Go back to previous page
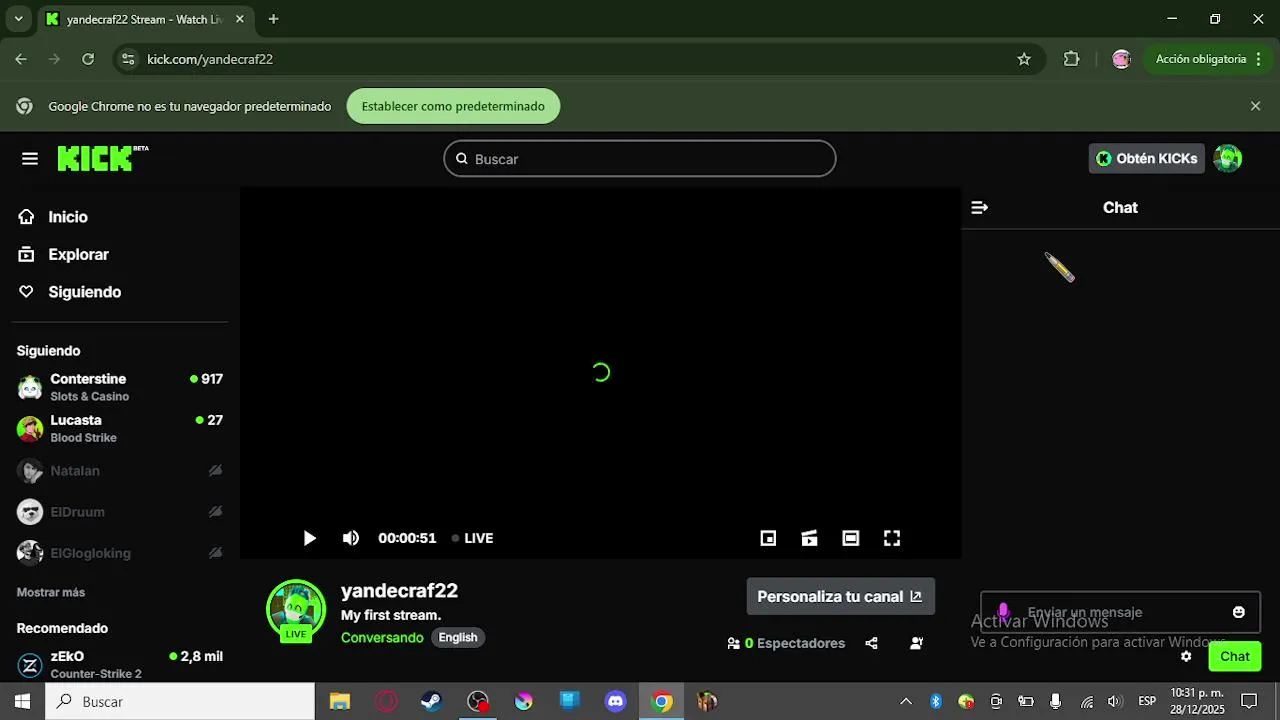The height and width of the screenshot is (720, 1280). [x=21, y=59]
